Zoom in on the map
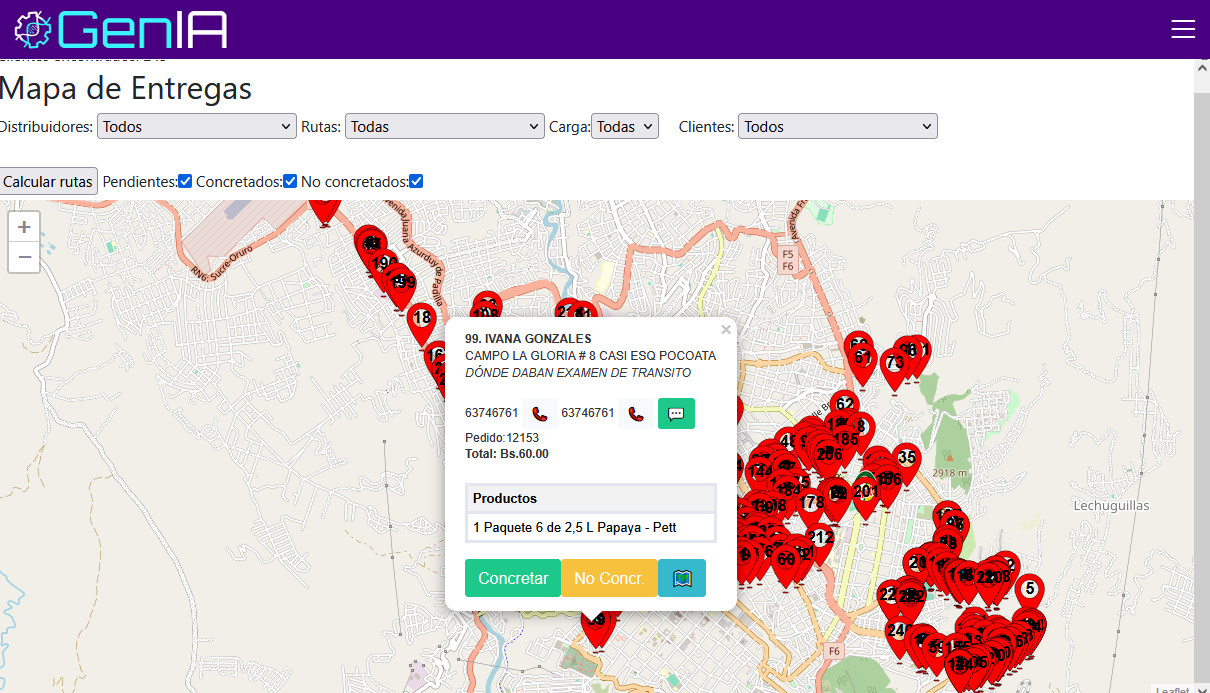The height and width of the screenshot is (693, 1210). point(24,227)
